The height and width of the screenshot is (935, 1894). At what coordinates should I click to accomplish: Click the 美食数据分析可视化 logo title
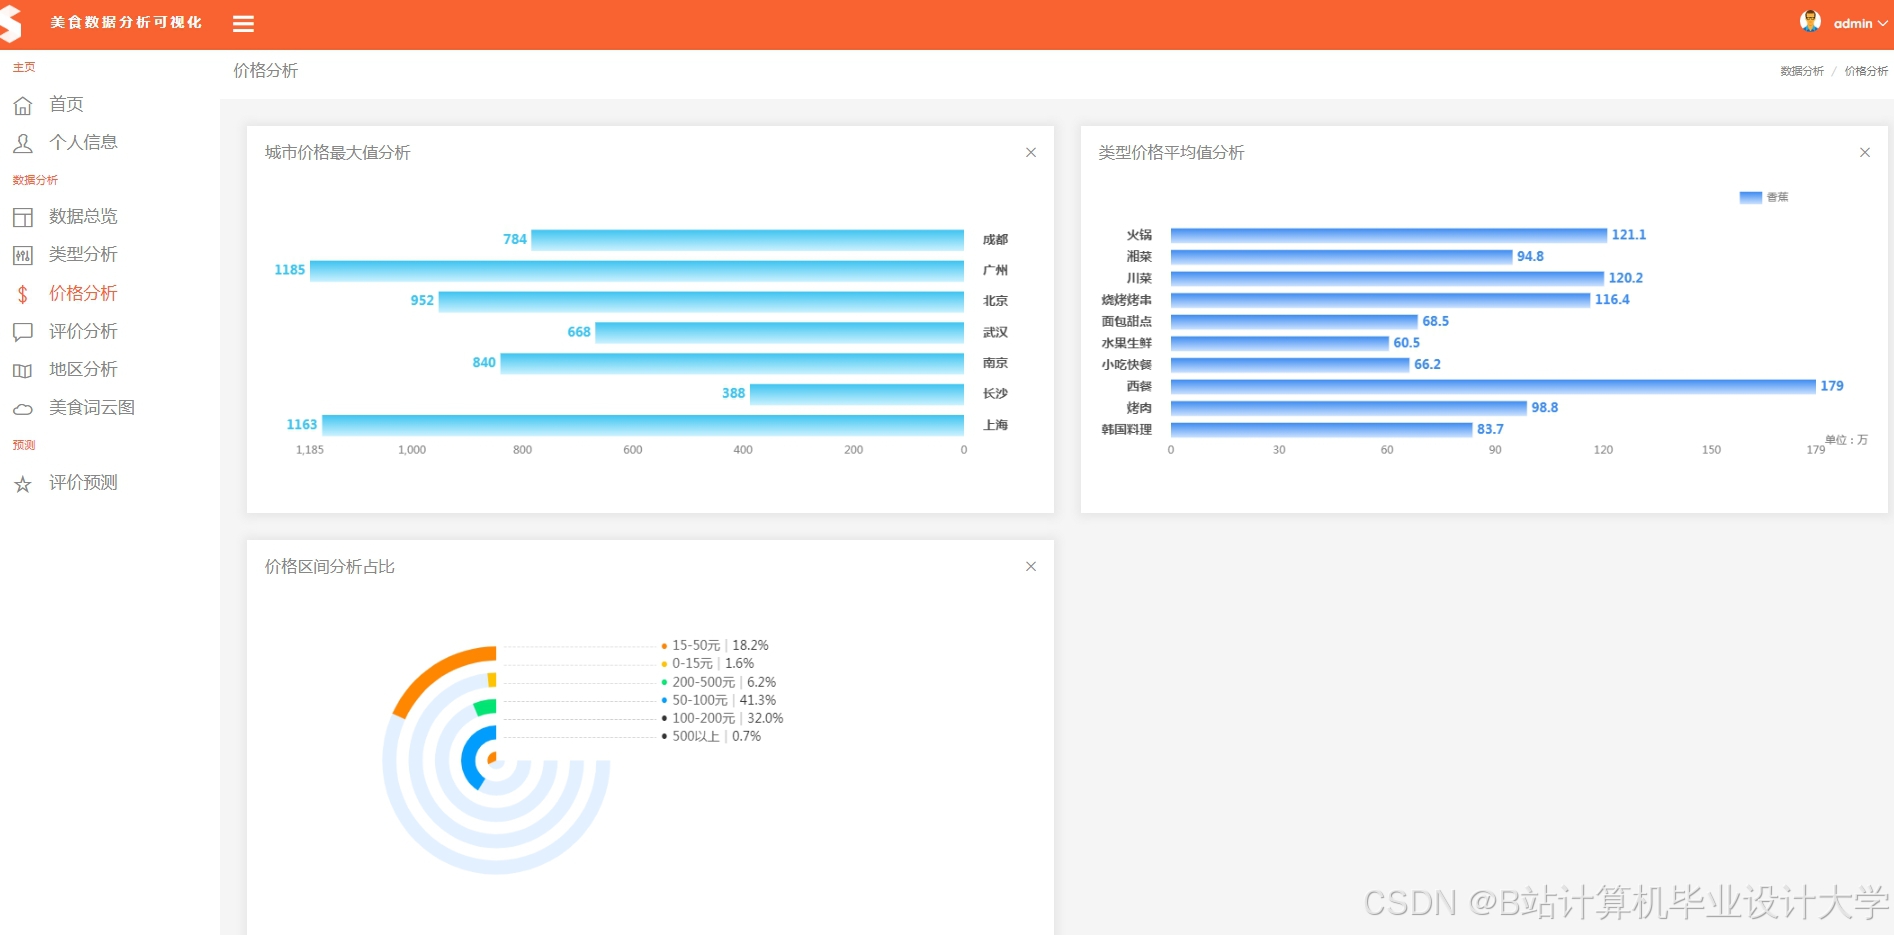tap(124, 21)
